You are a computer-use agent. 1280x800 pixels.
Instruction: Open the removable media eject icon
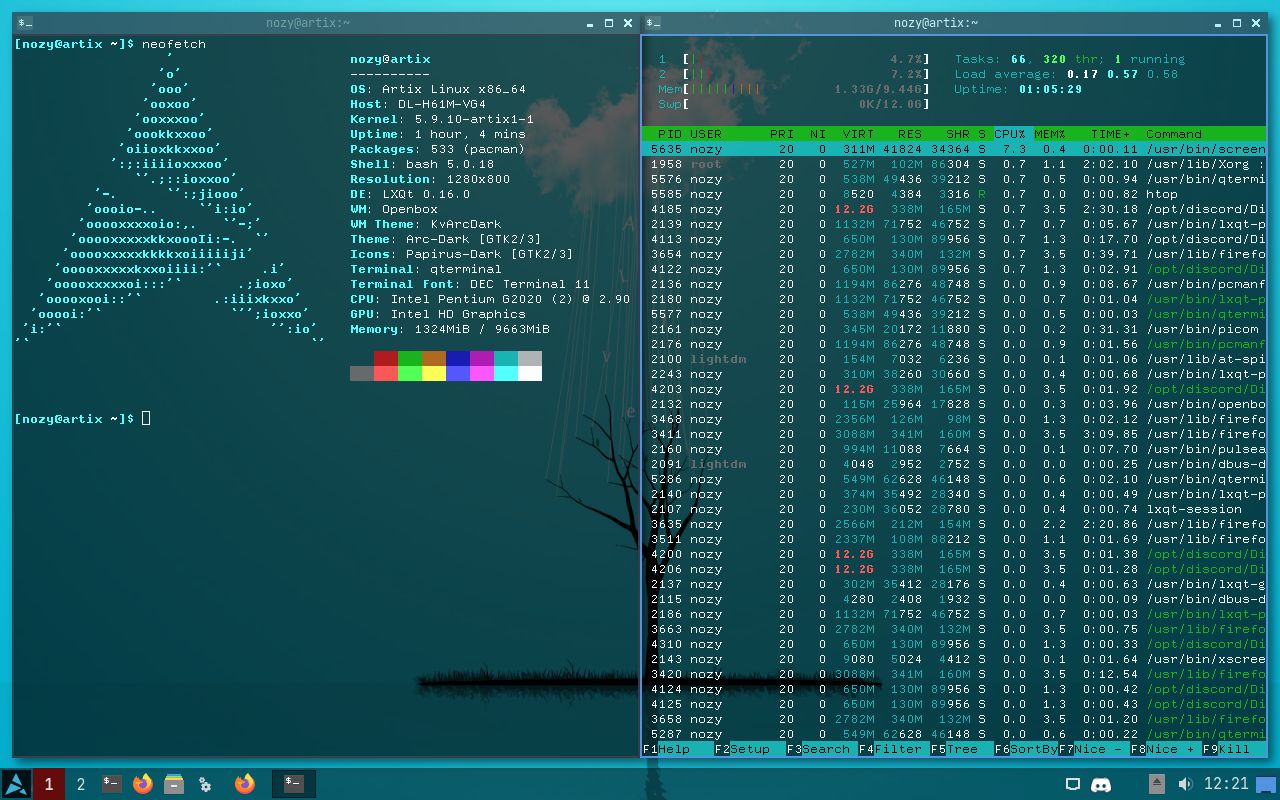coord(1156,784)
